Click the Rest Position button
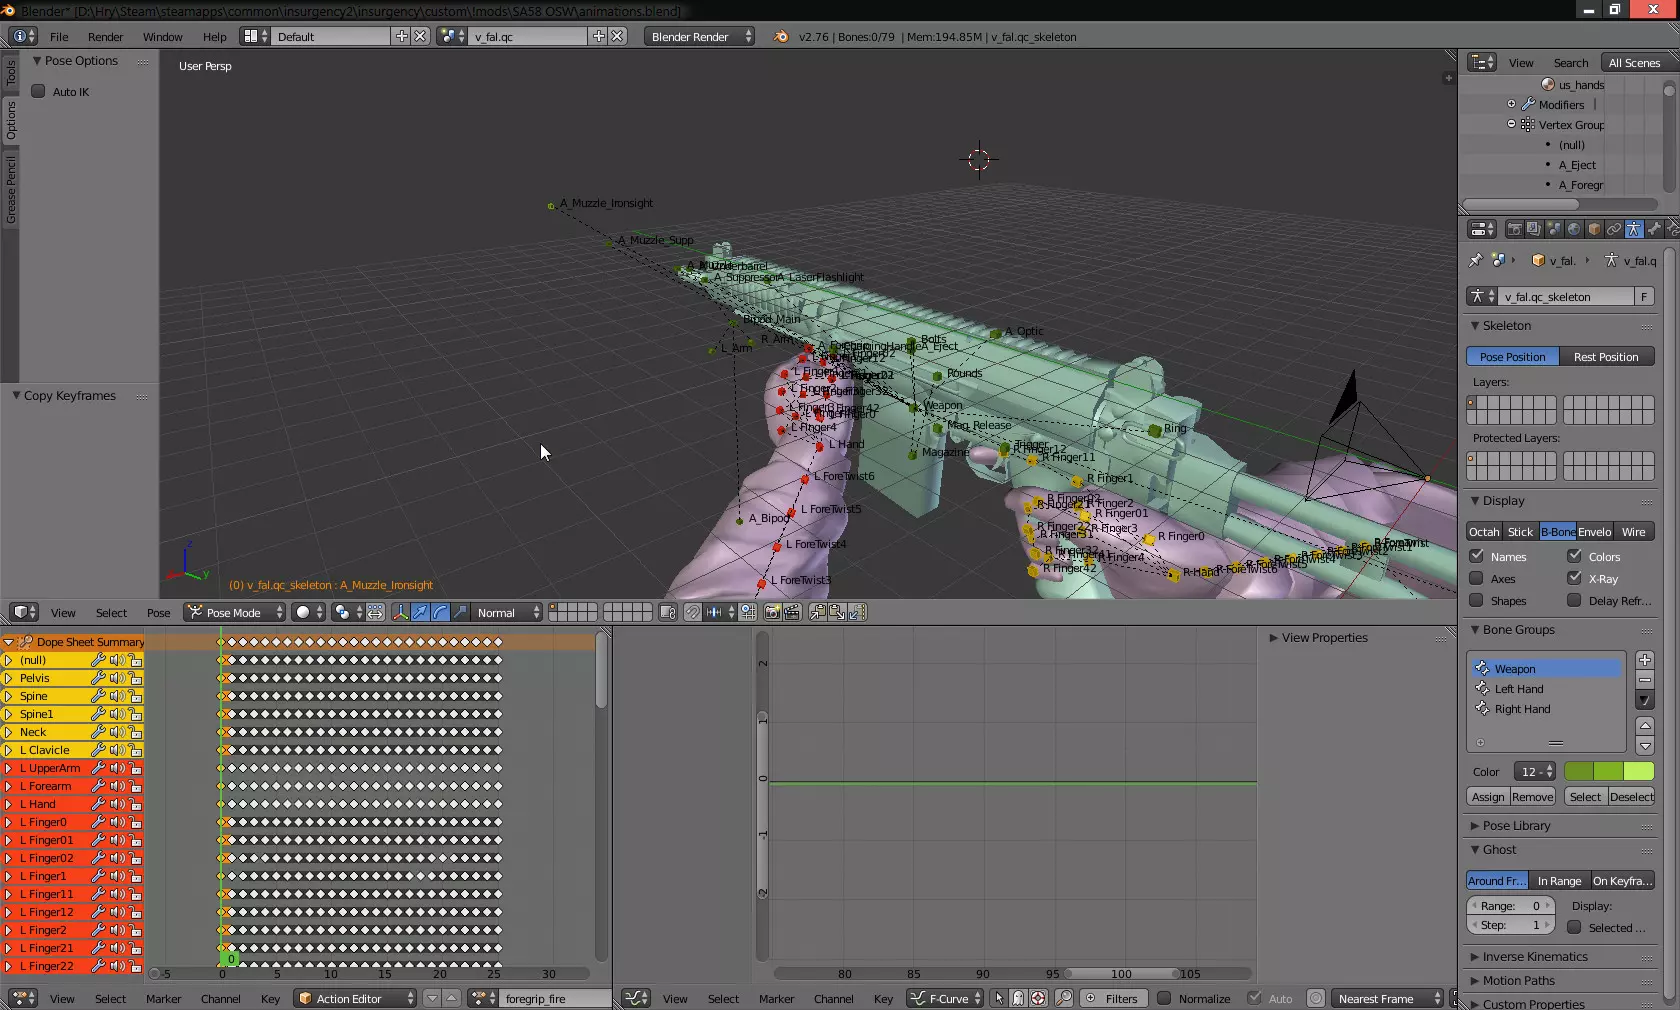This screenshot has width=1680, height=1010. click(1606, 356)
